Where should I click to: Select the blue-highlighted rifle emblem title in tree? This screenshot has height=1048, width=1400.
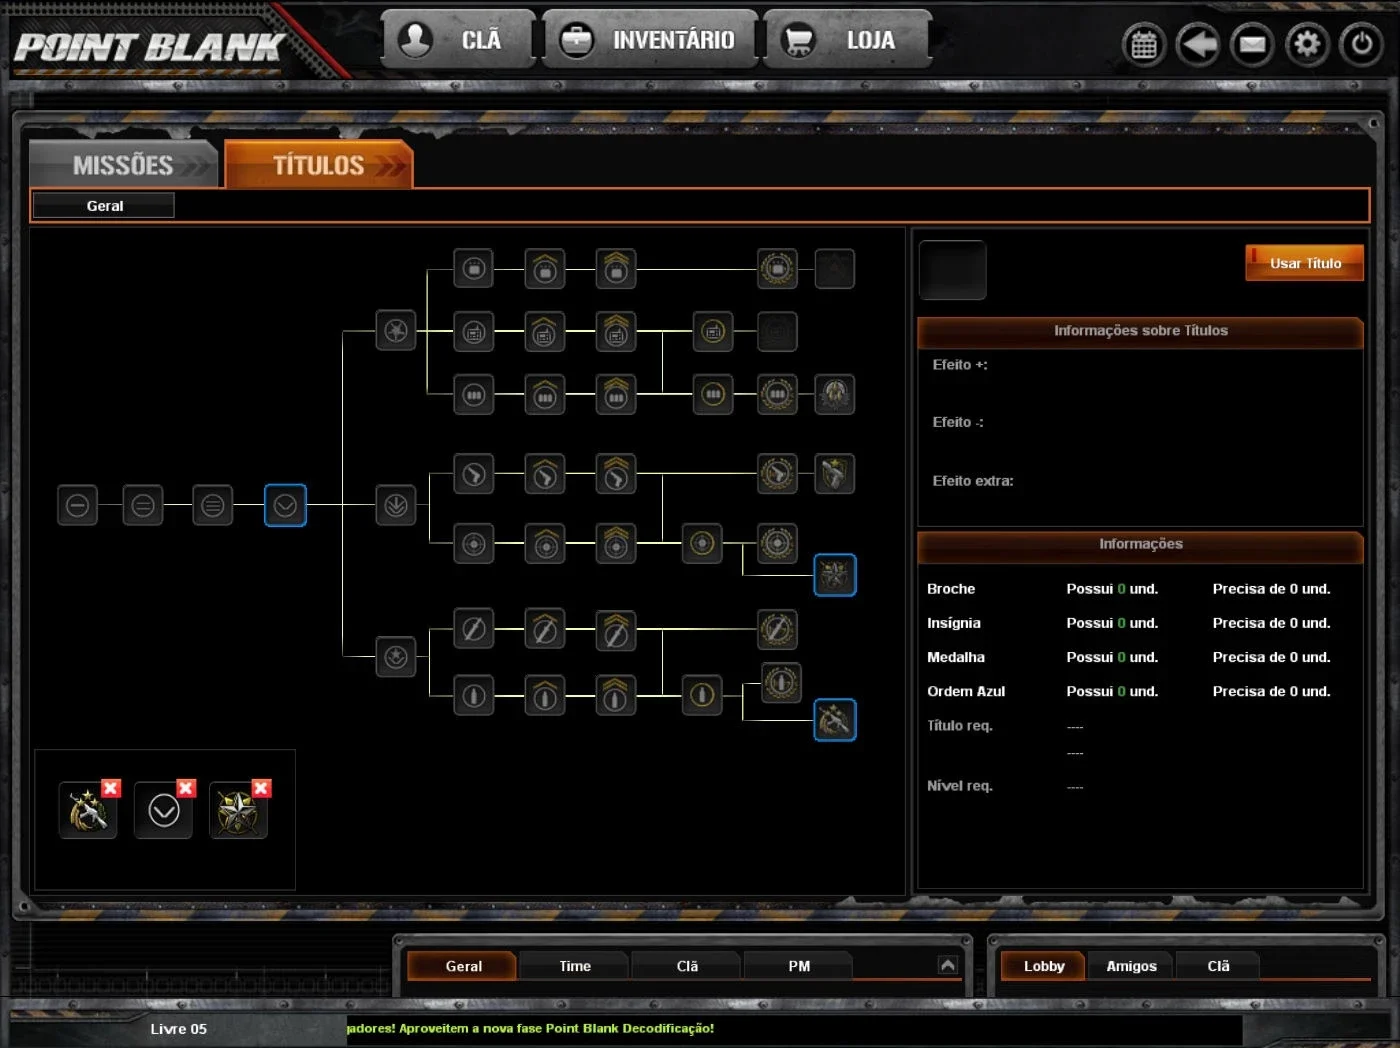pos(834,720)
